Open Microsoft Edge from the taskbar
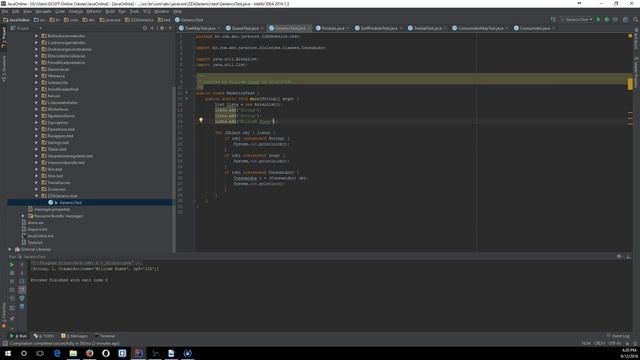640x360 pixels. click(x=57, y=353)
